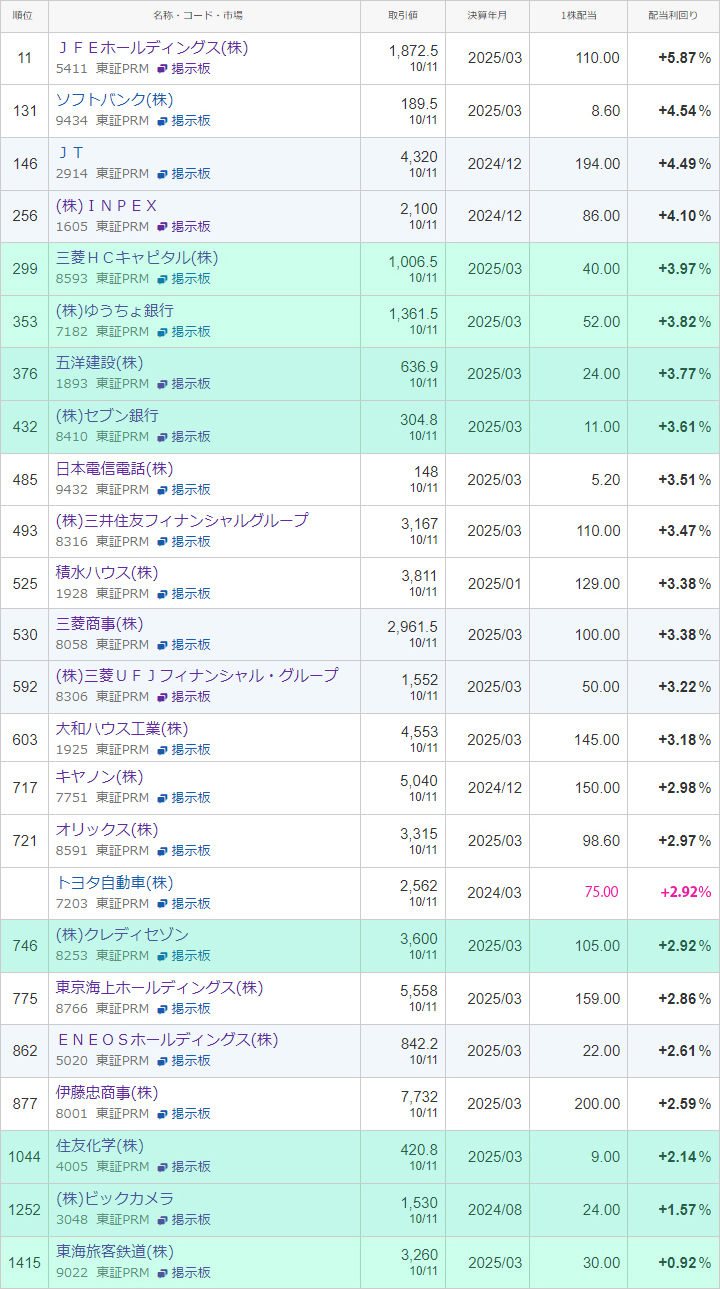Open the 掲示板 icon for INPEX
Screen dimensions: 720x1289
[162, 226]
